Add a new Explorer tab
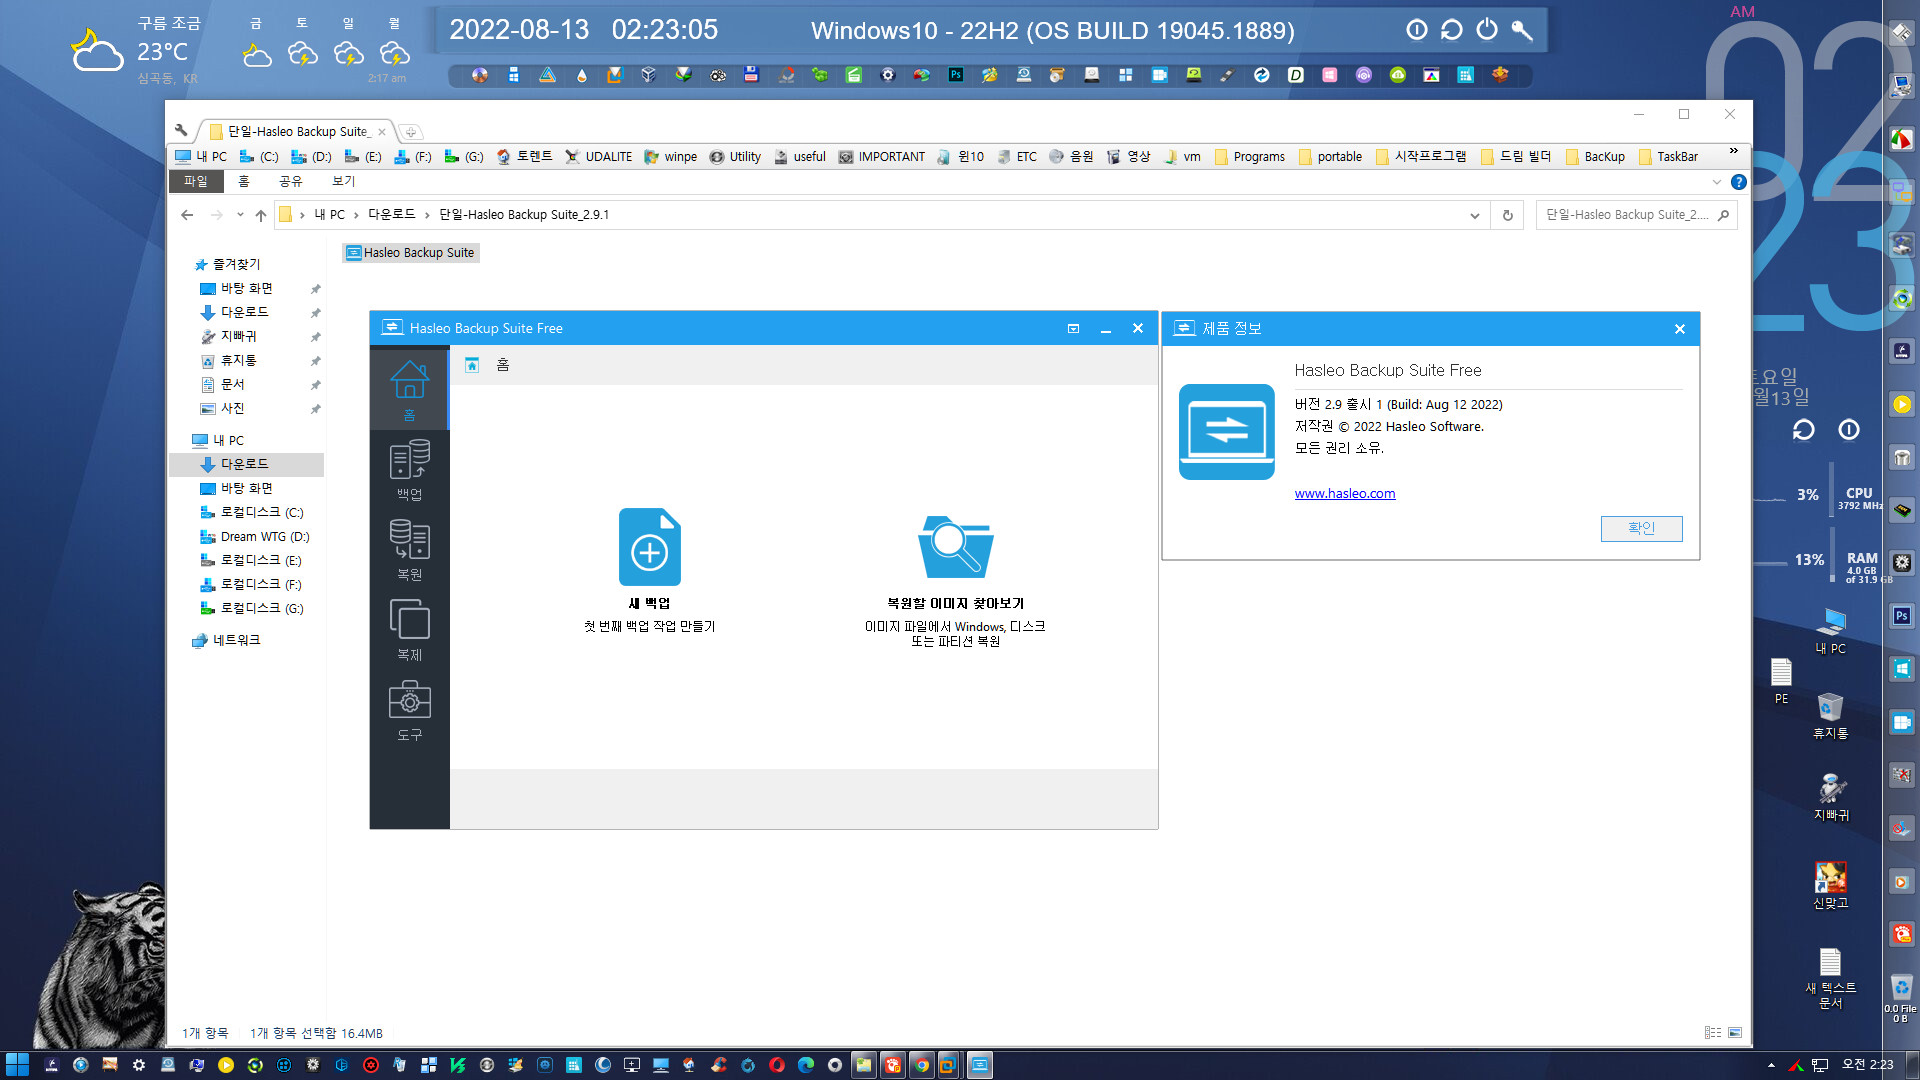Viewport: 1920px width, 1080px height. tap(410, 132)
